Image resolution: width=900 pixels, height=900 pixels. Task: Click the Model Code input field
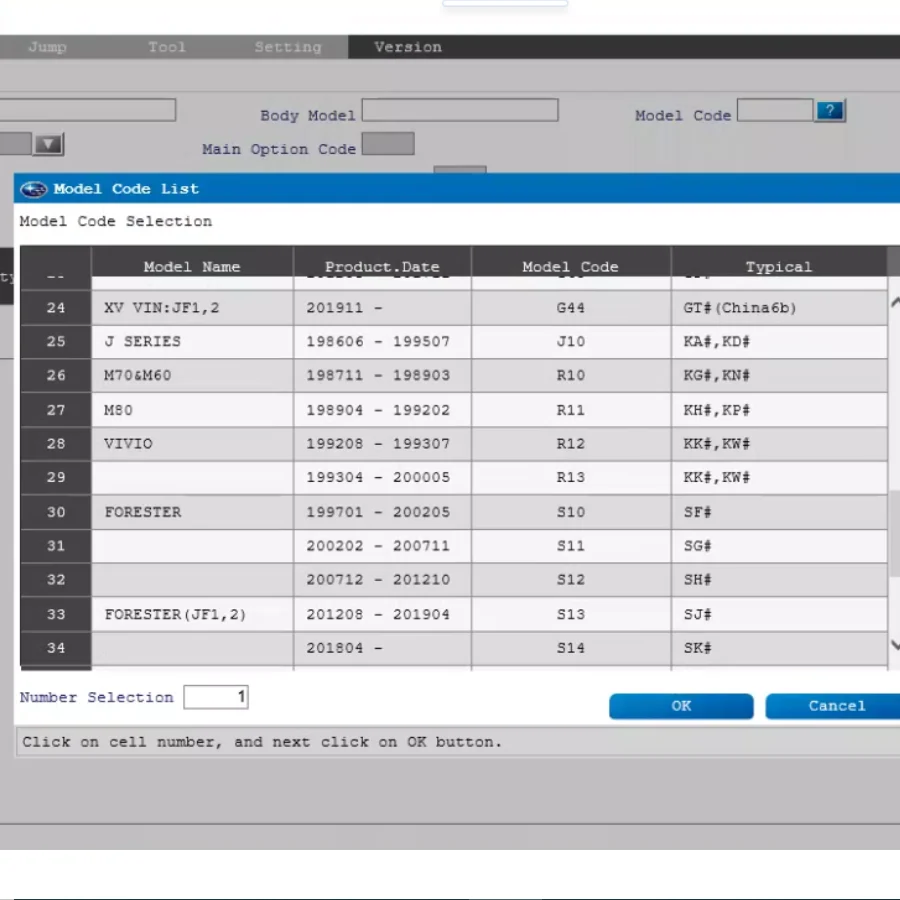tap(775, 110)
